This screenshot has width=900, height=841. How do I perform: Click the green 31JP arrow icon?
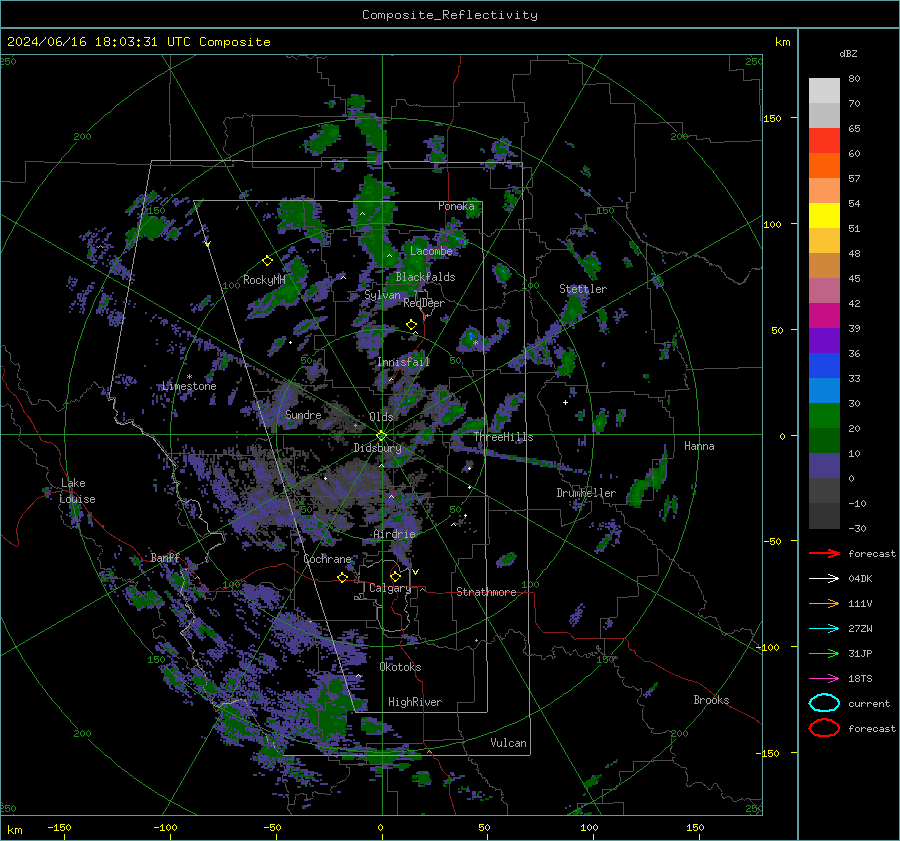coord(824,653)
